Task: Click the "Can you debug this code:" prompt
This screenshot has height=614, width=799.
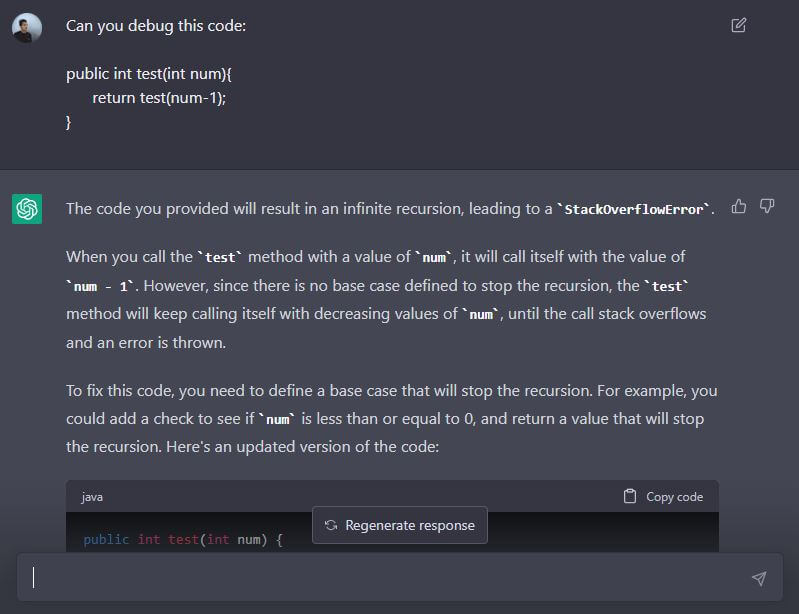Action: (156, 26)
